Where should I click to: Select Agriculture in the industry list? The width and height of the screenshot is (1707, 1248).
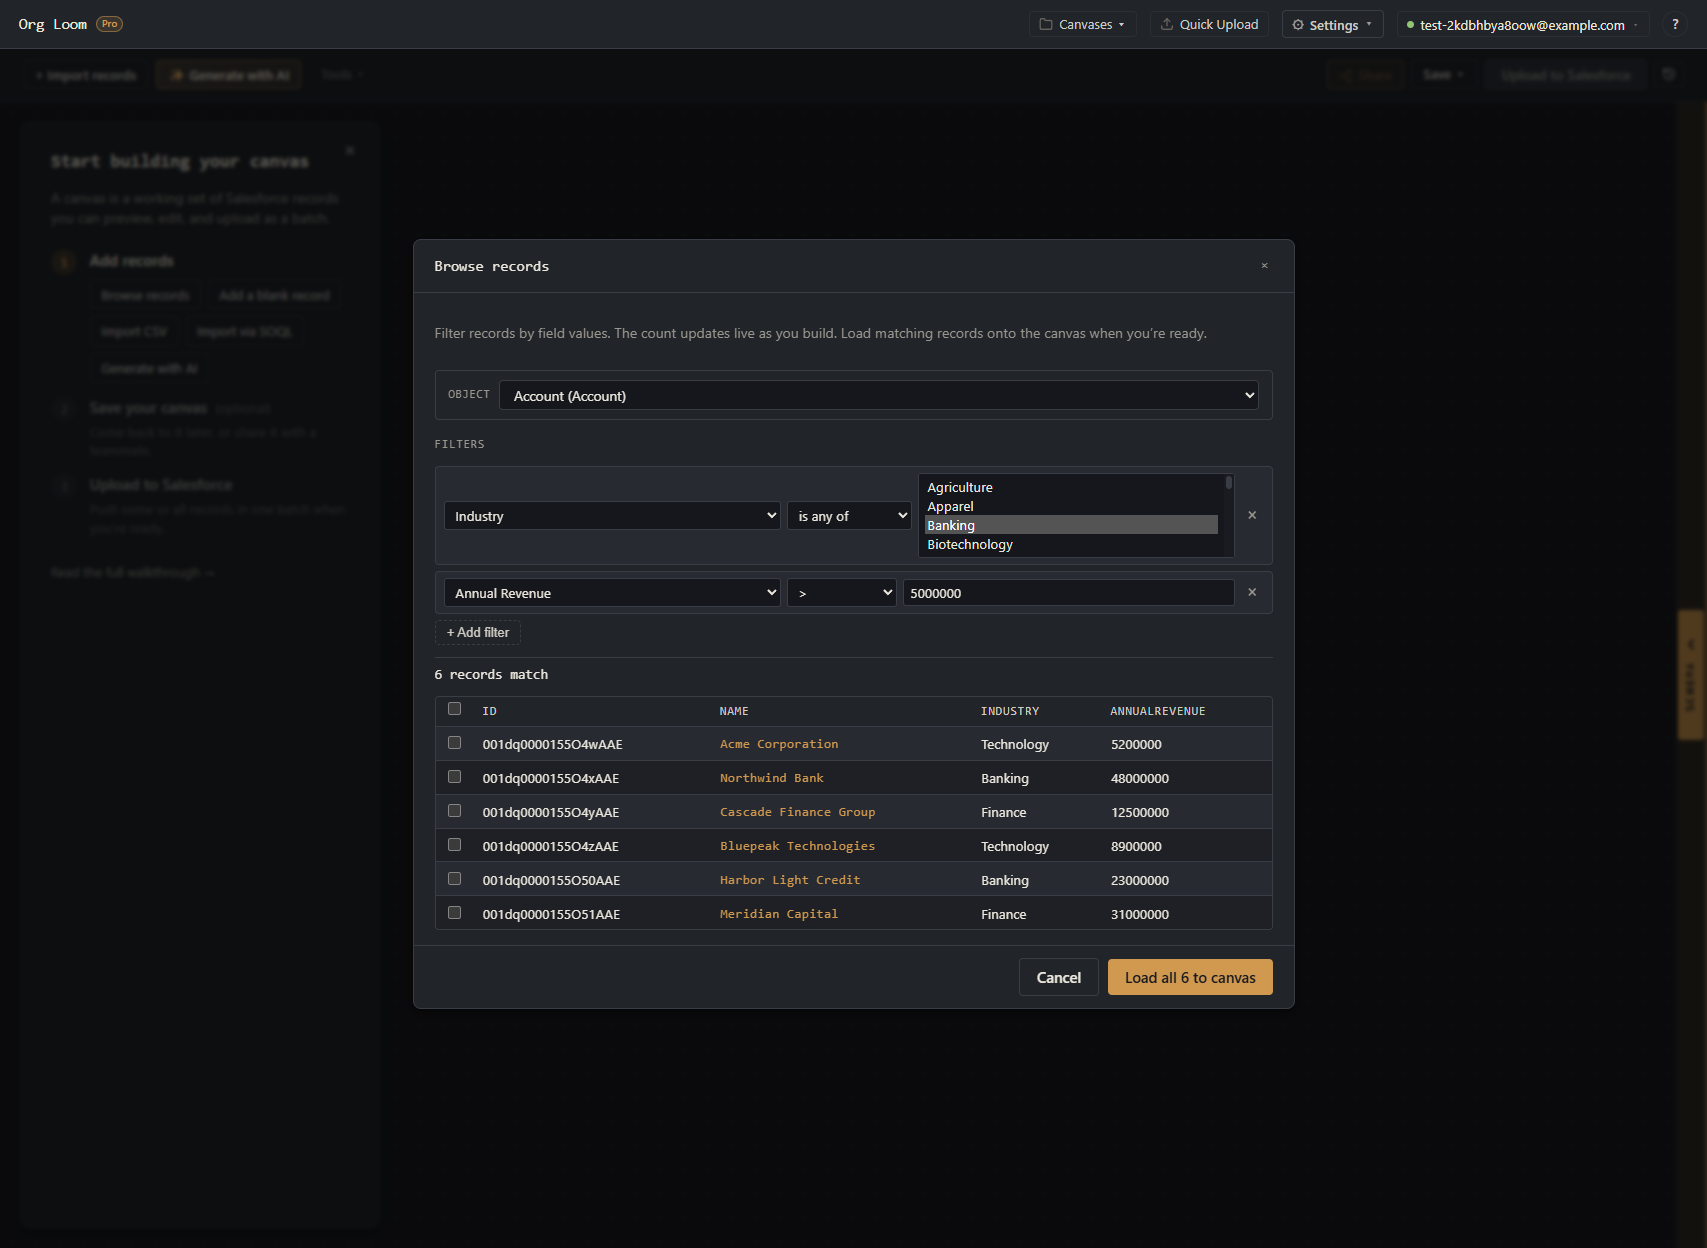point(1071,487)
